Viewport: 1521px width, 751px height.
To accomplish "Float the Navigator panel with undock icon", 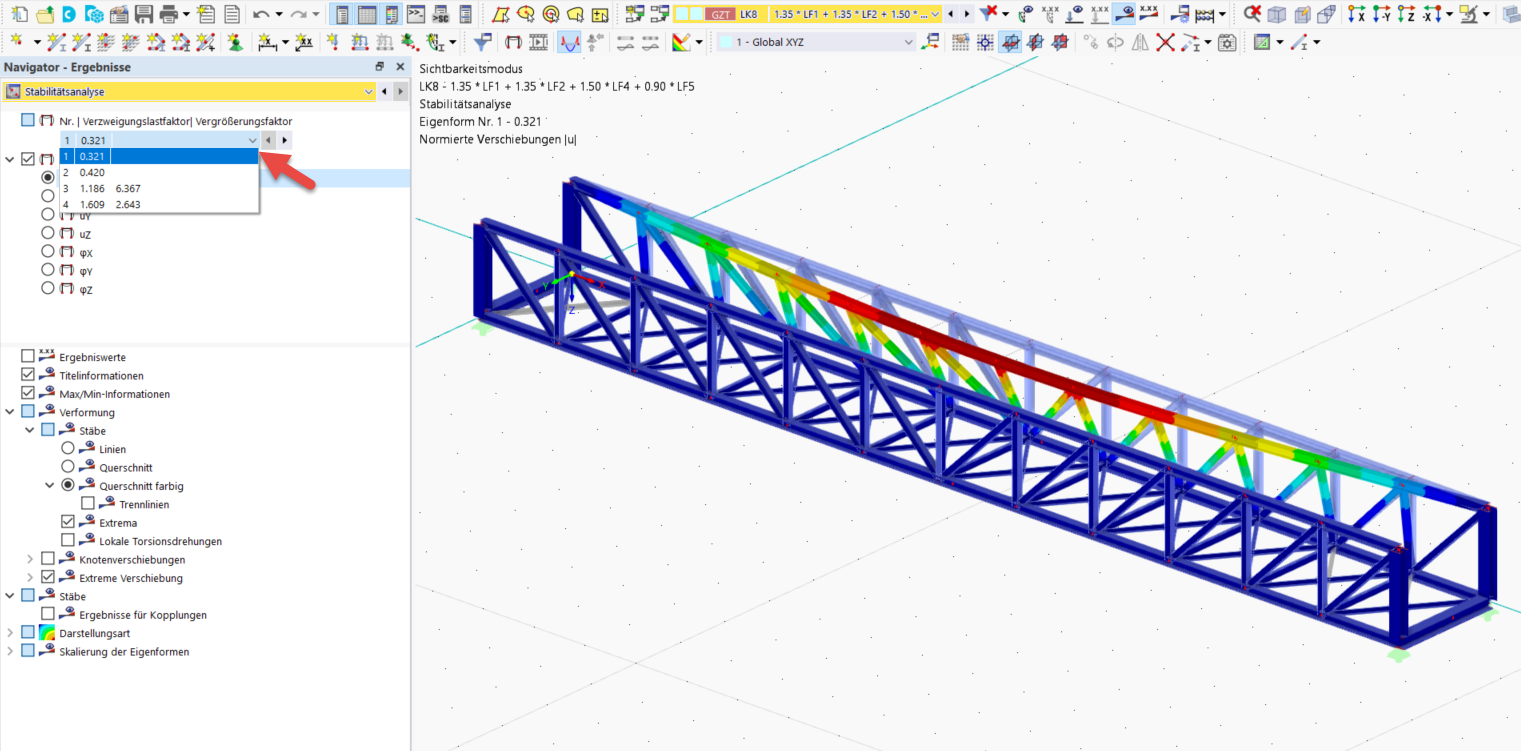I will coord(380,67).
